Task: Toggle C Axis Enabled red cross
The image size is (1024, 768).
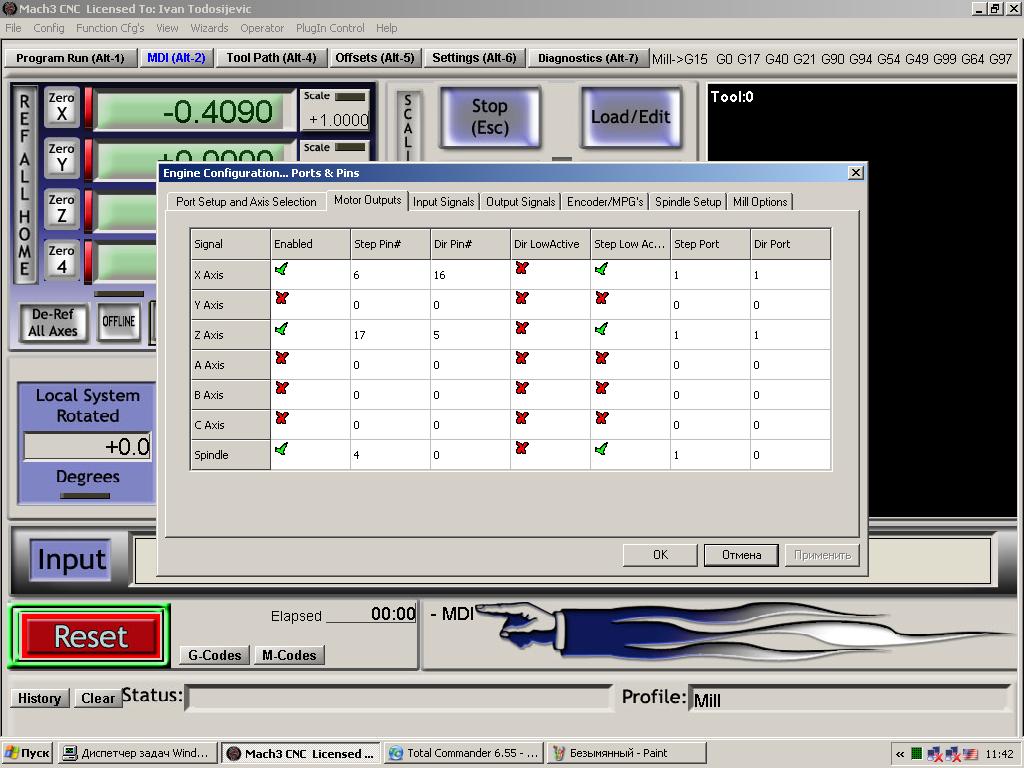Action: point(281,419)
